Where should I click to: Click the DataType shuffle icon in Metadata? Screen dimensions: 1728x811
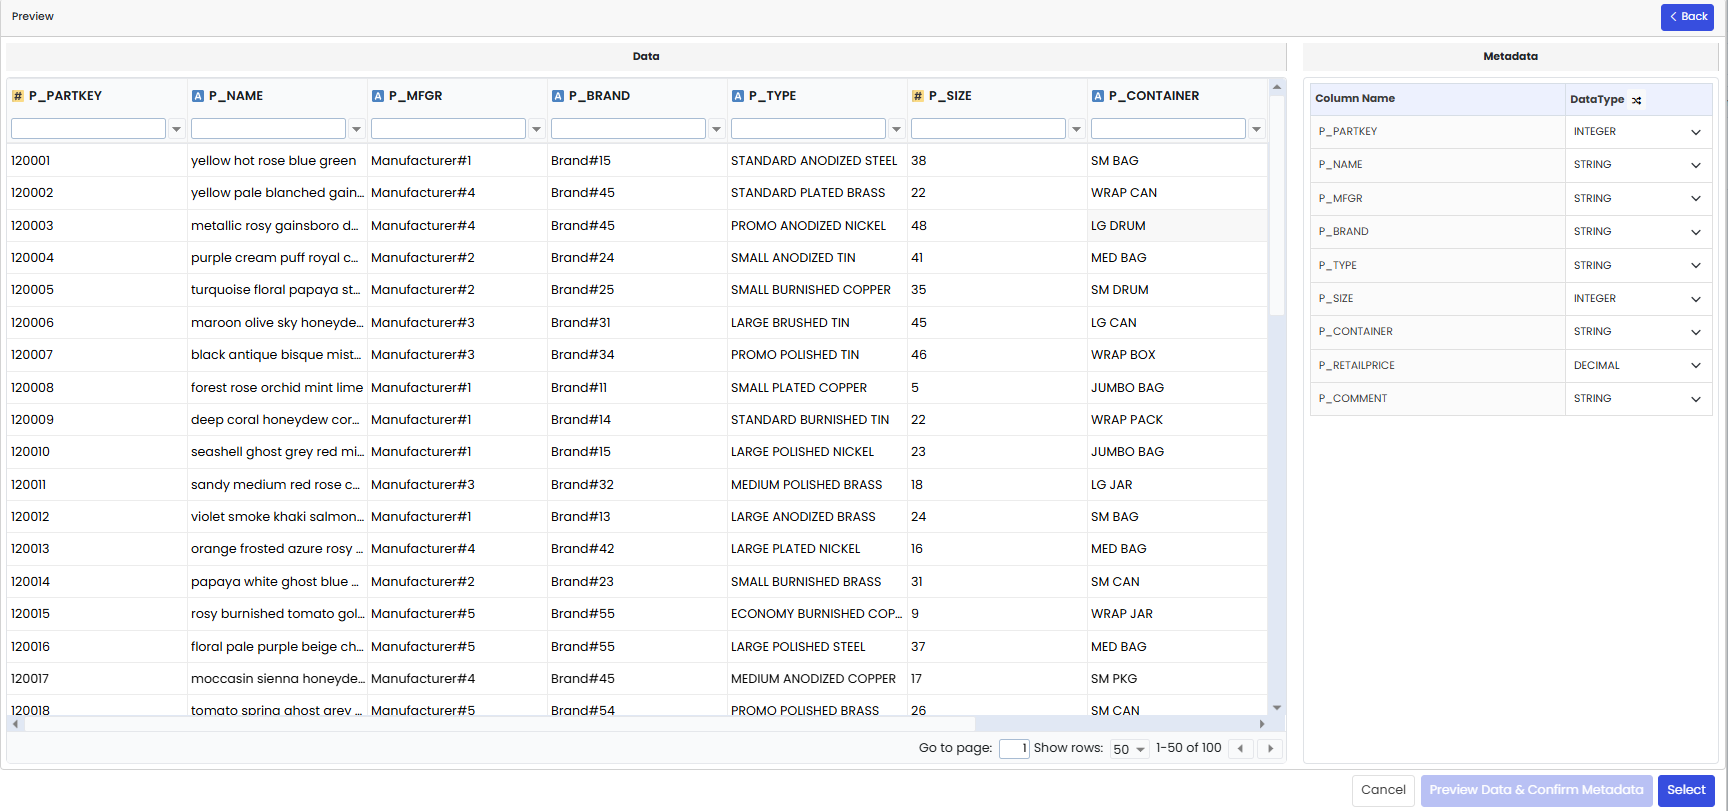(x=1637, y=100)
